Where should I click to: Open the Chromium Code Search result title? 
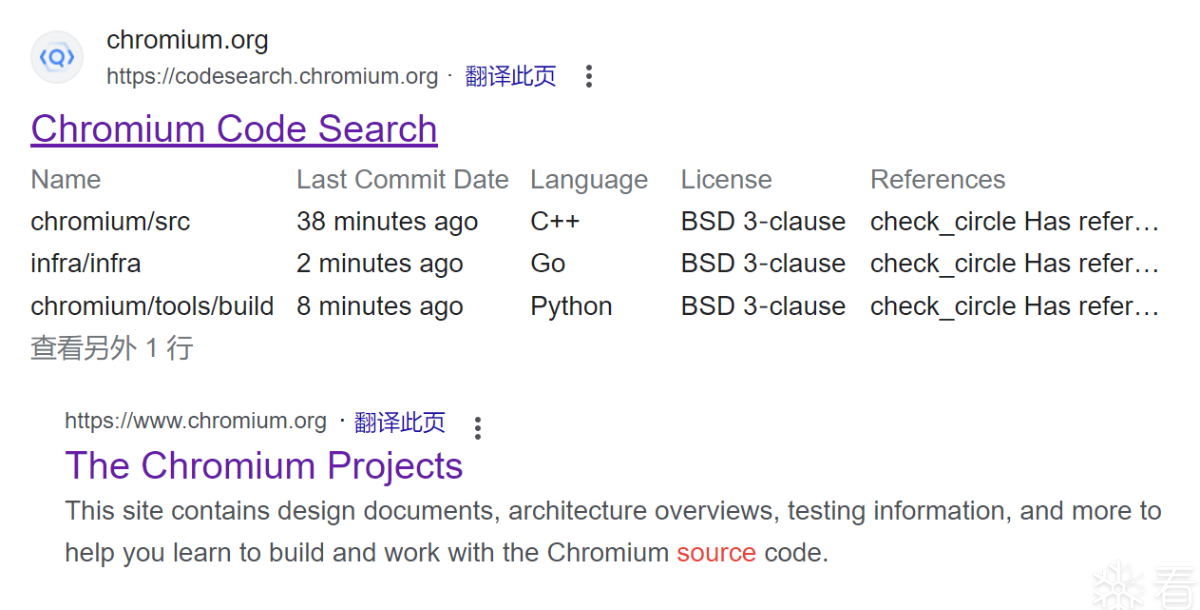[234, 129]
